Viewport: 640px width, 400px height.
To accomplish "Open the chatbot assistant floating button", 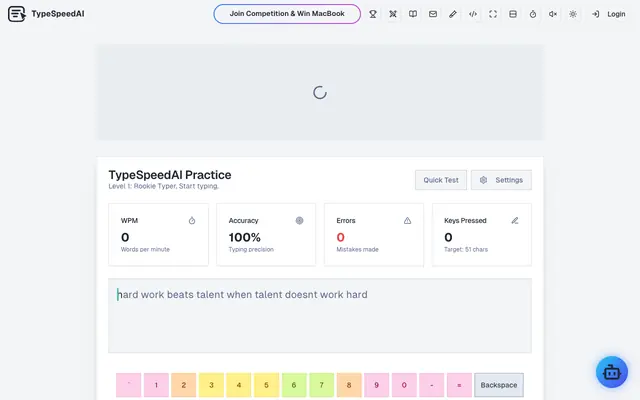I will 611,372.
